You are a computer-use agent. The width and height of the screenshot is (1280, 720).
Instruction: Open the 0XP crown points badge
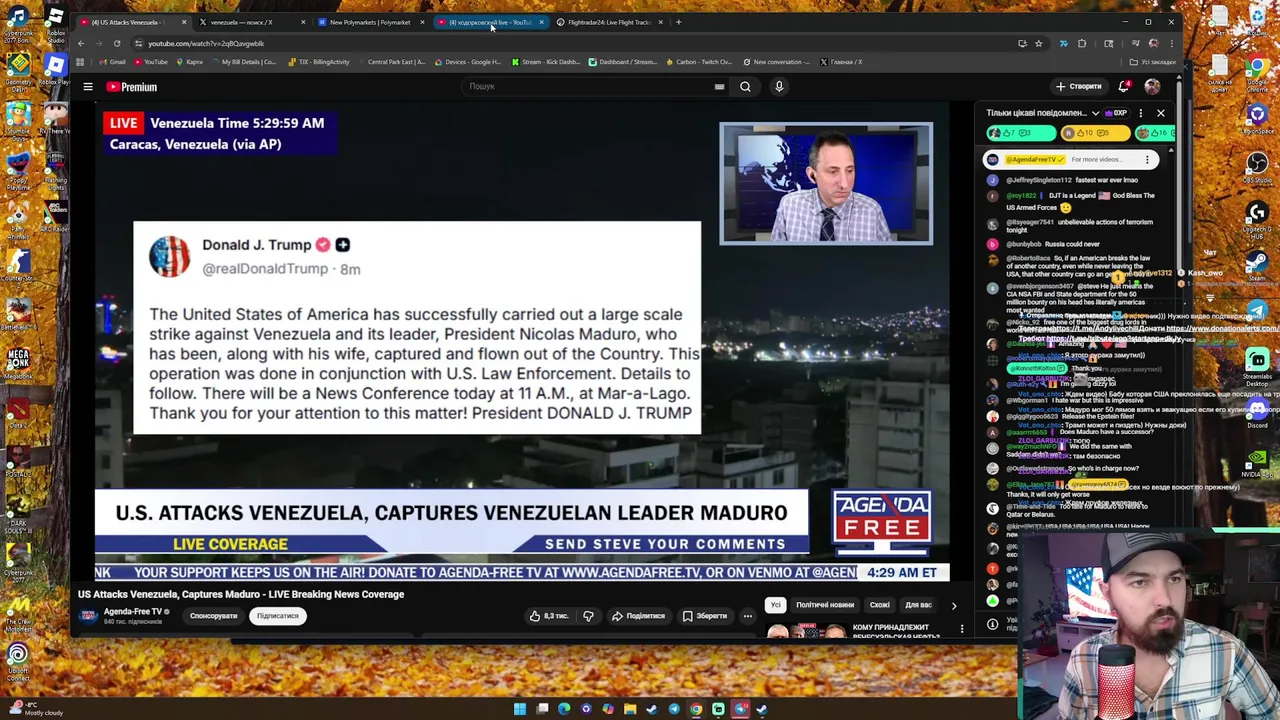pyautogui.click(x=1115, y=113)
